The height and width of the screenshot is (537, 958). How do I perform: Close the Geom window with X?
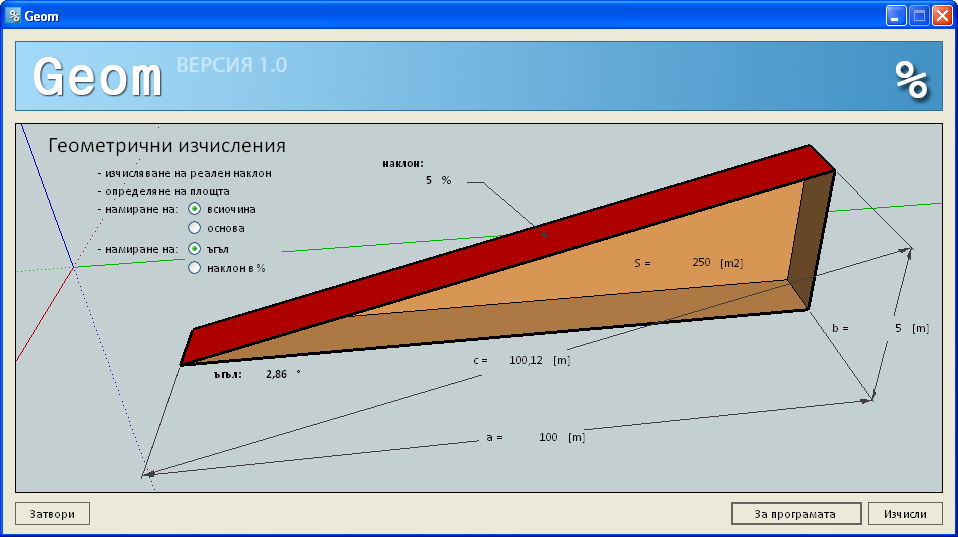pos(941,16)
